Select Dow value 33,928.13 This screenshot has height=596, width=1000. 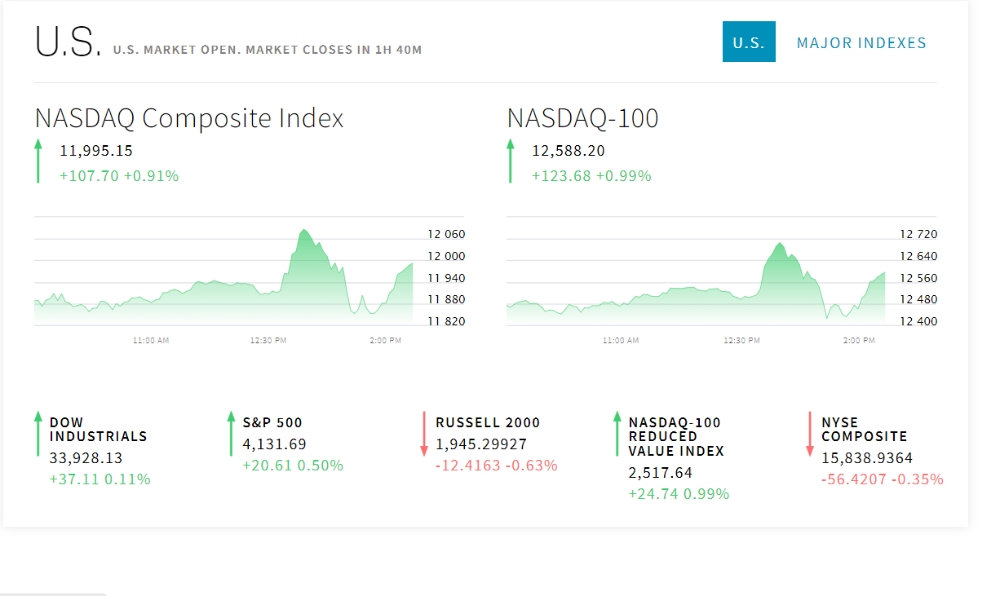(x=86, y=458)
